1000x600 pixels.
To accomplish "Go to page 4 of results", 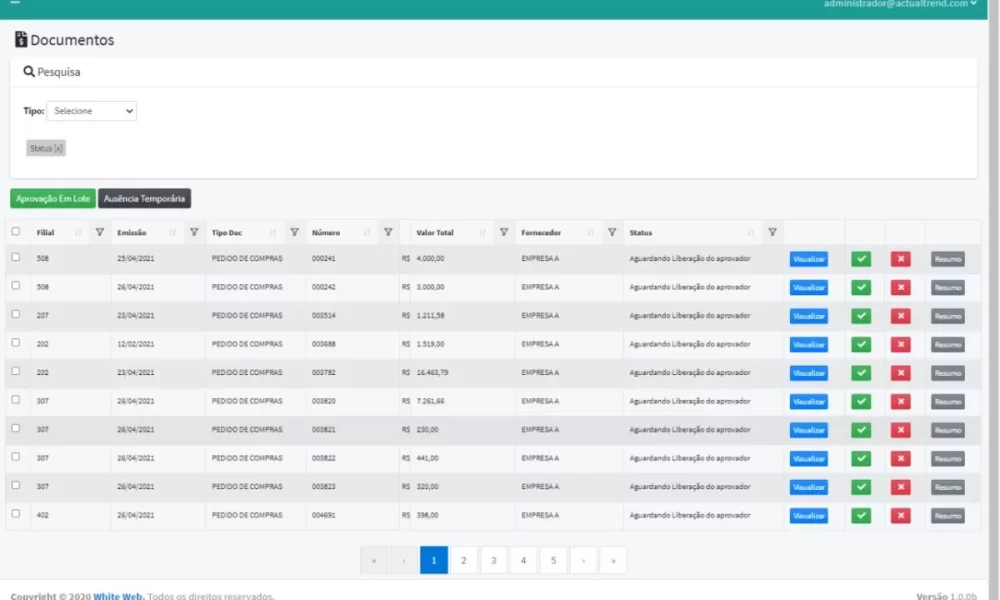I will [524, 560].
